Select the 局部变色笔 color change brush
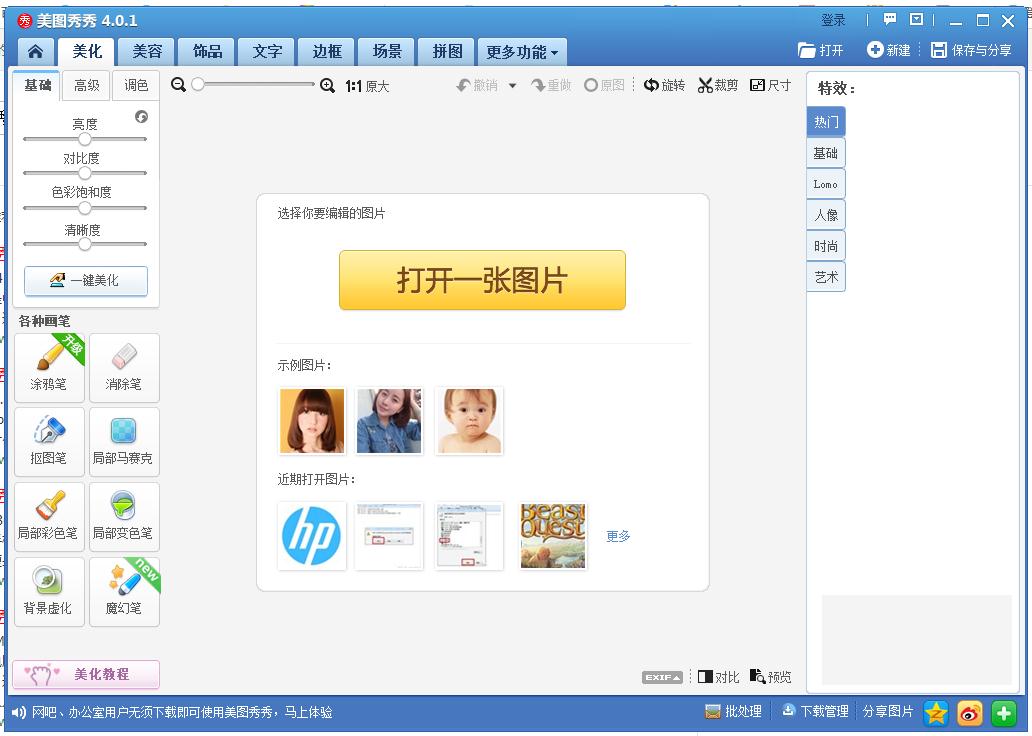The image size is (1032, 736). click(x=124, y=517)
